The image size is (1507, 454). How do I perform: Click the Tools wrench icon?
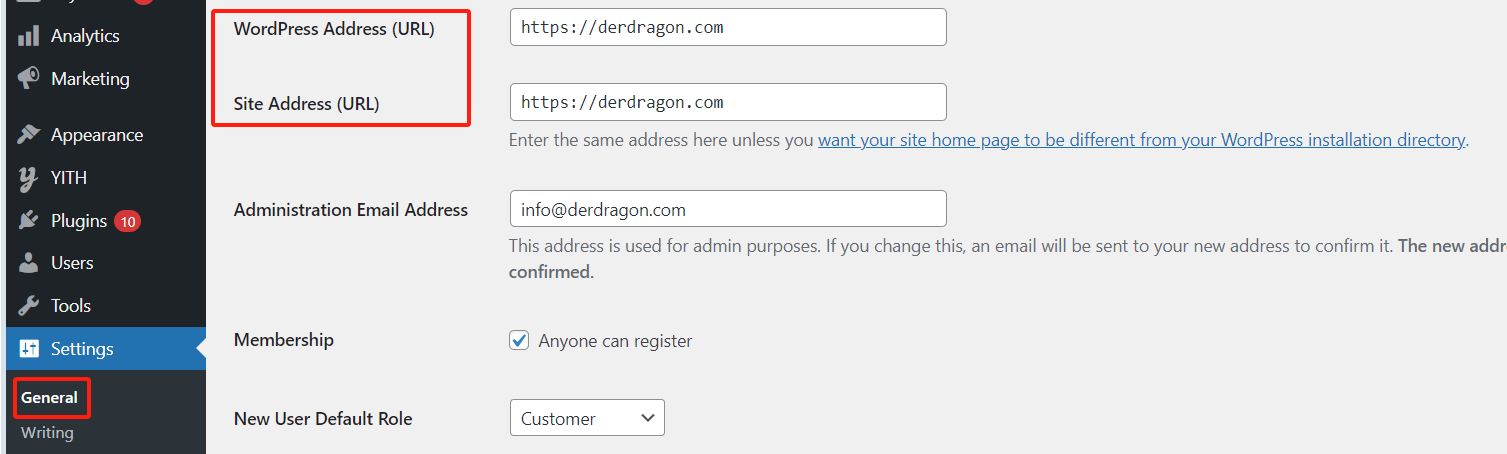[28, 306]
